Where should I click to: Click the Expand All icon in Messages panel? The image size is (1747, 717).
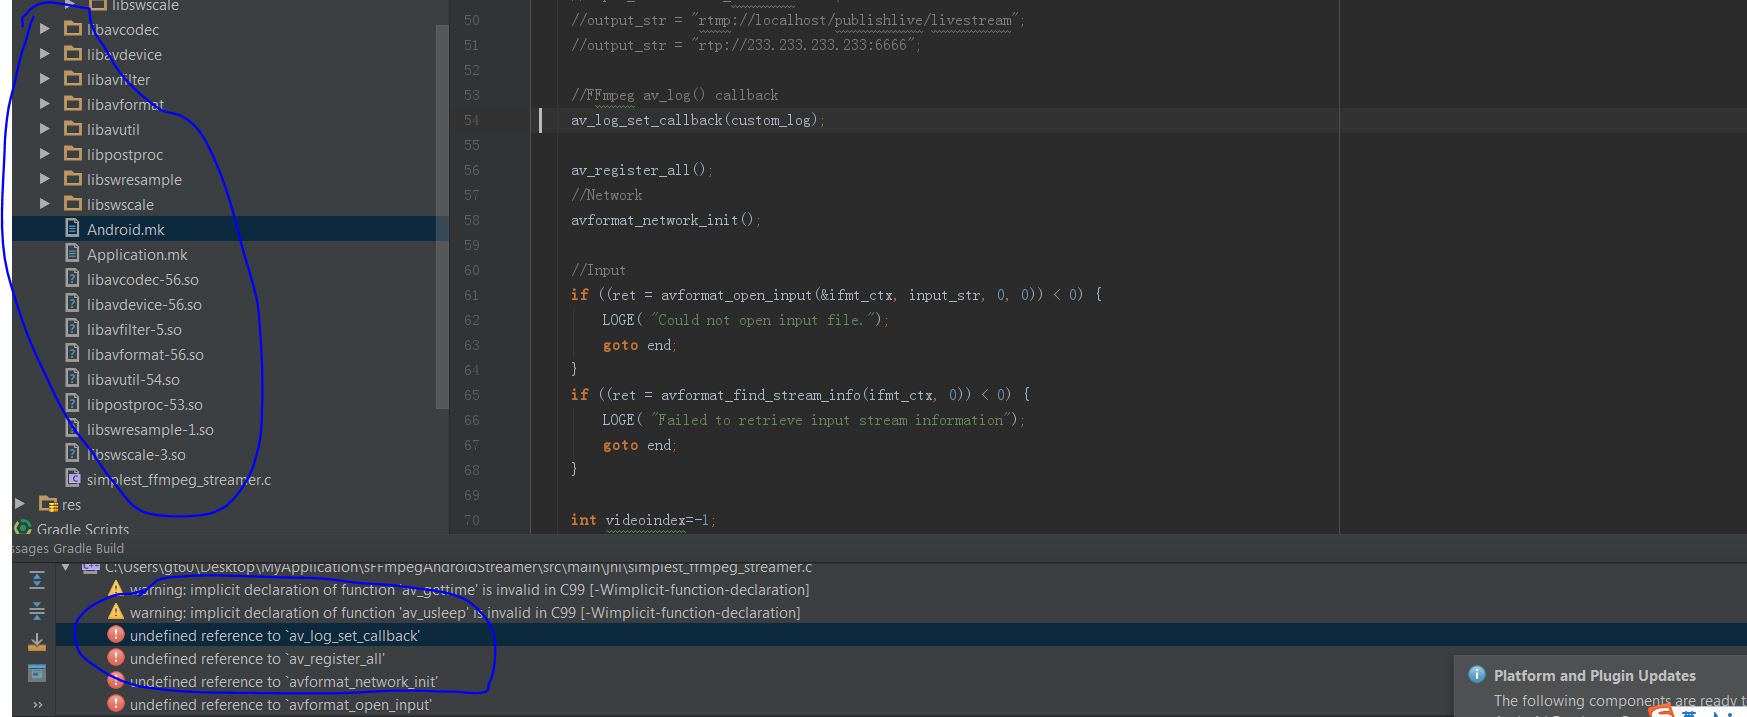(37, 580)
